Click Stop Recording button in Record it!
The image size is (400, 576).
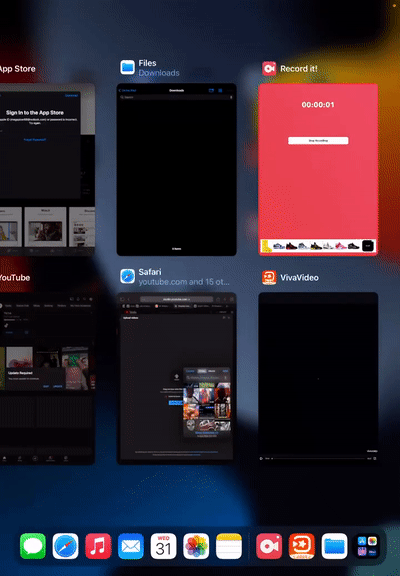point(318,140)
